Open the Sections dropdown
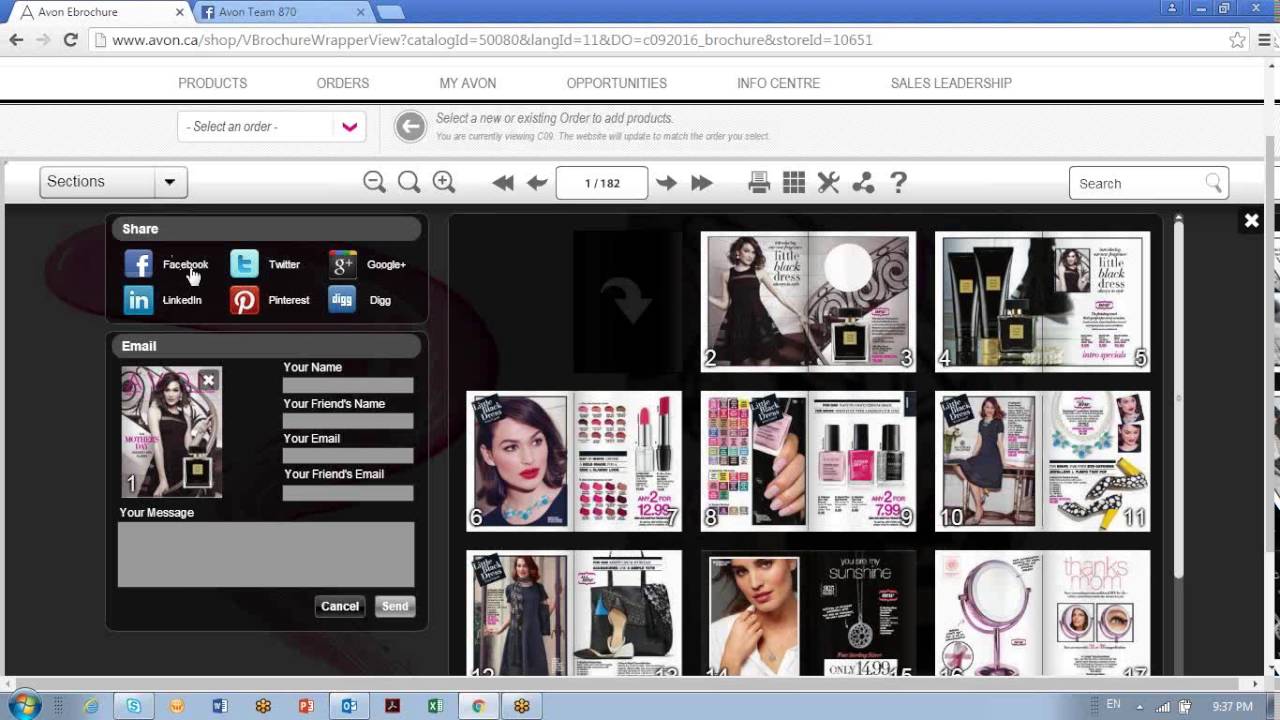1280x720 pixels. (113, 182)
